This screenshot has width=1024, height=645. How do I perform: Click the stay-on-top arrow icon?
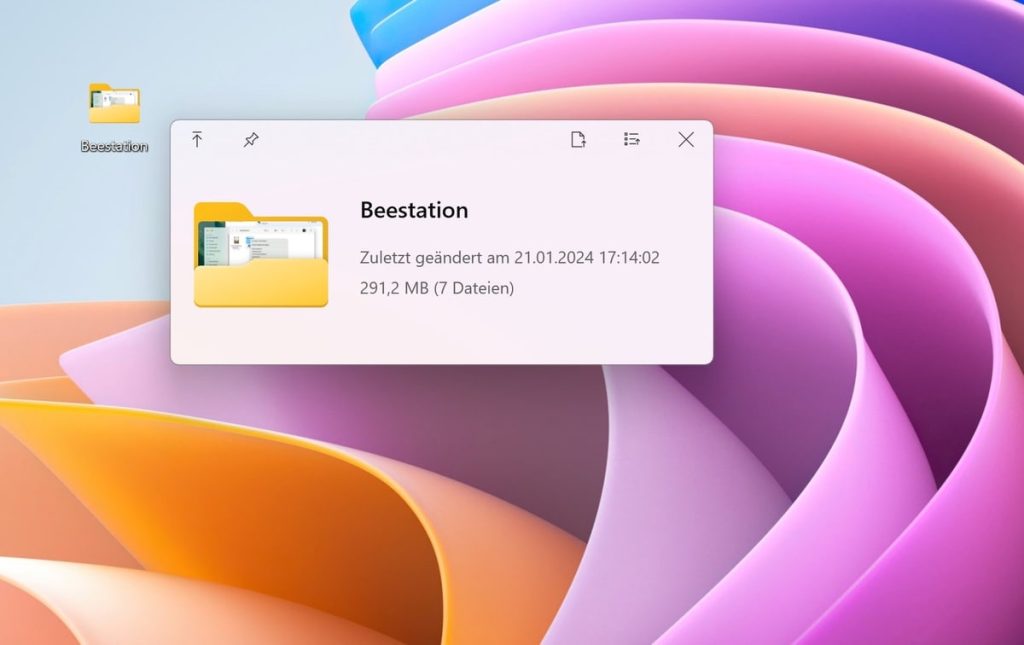click(197, 139)
